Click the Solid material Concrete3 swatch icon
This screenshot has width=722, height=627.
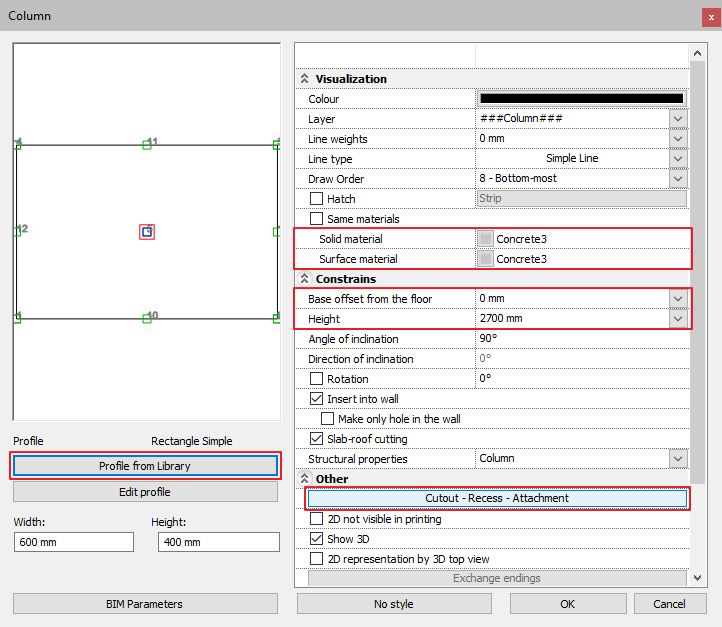[486, 239]
